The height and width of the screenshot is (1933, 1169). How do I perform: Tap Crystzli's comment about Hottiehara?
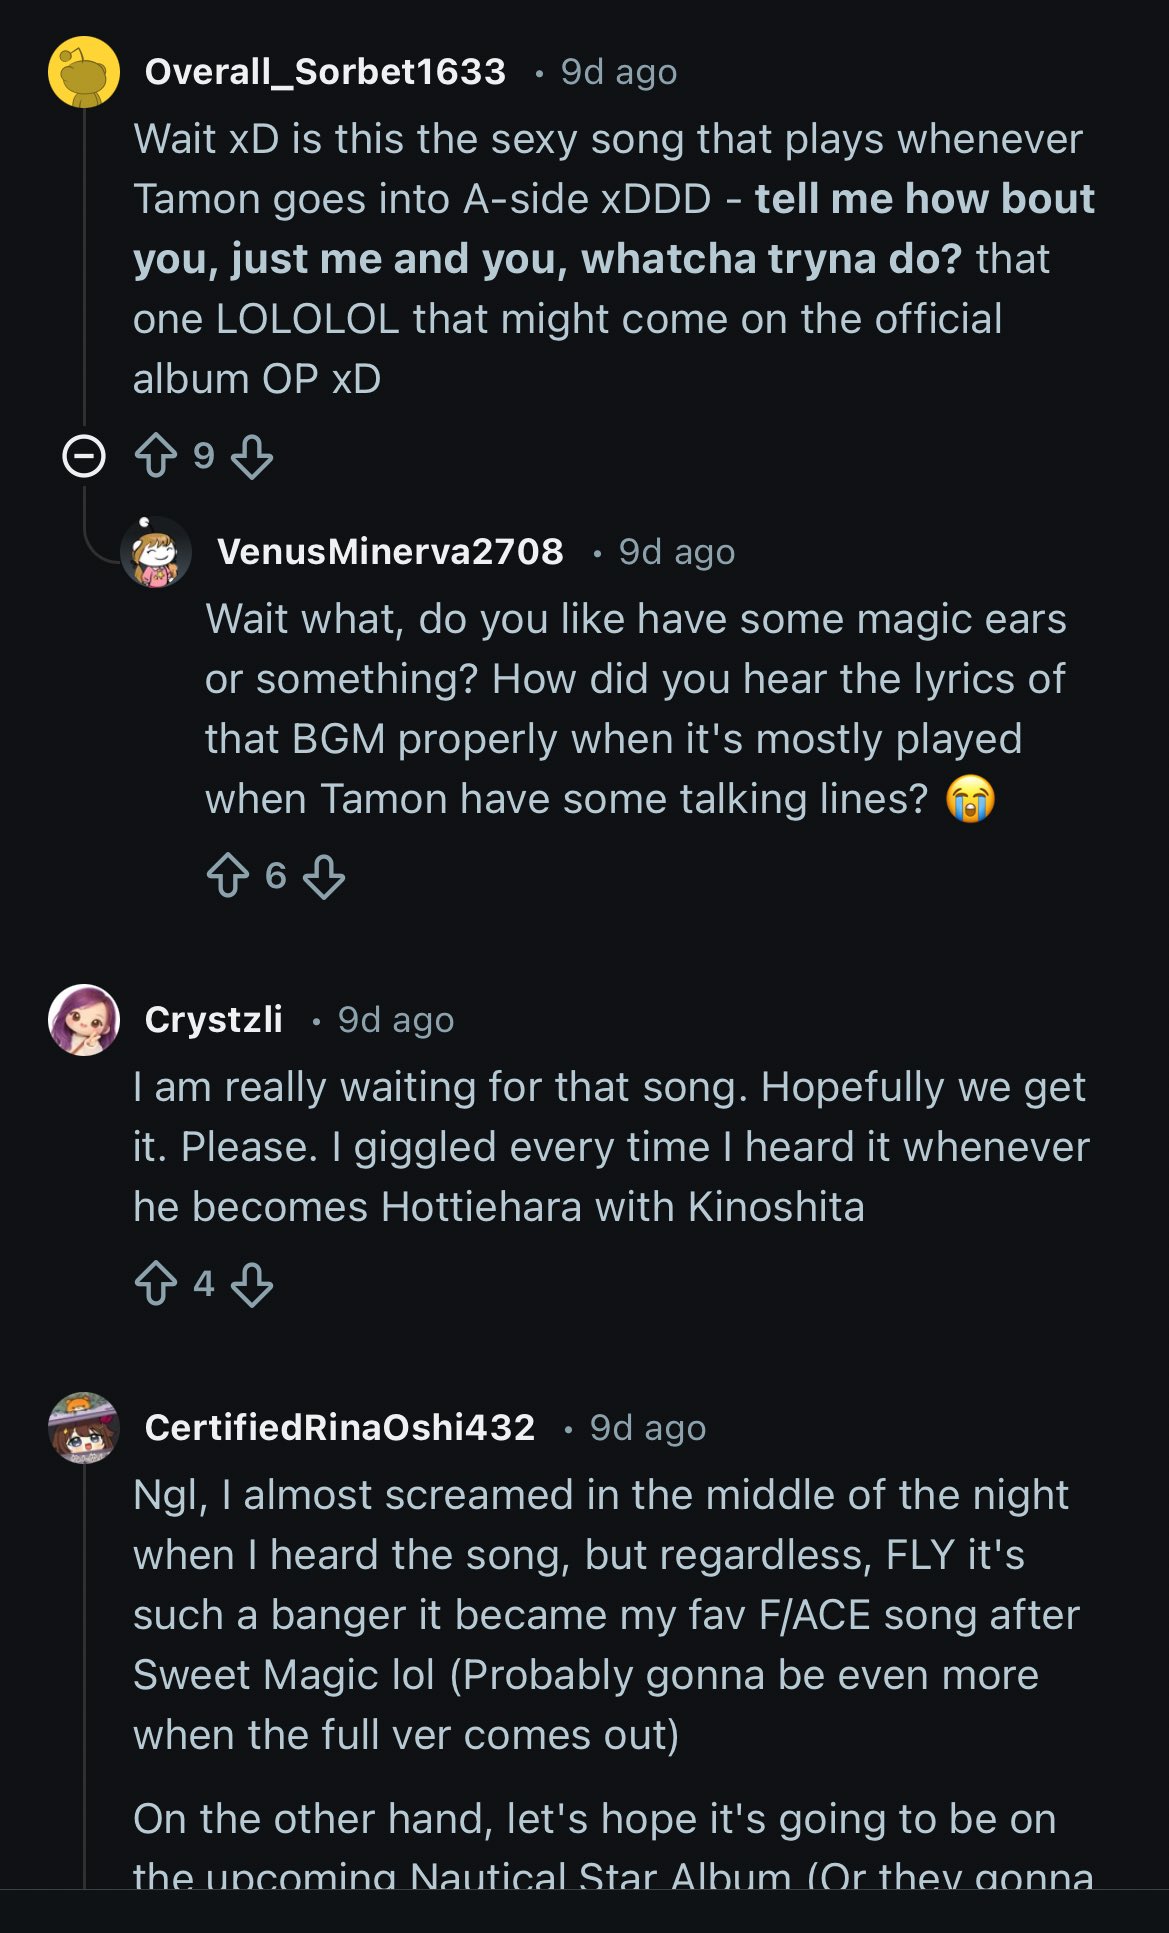tap(610, 1147)
